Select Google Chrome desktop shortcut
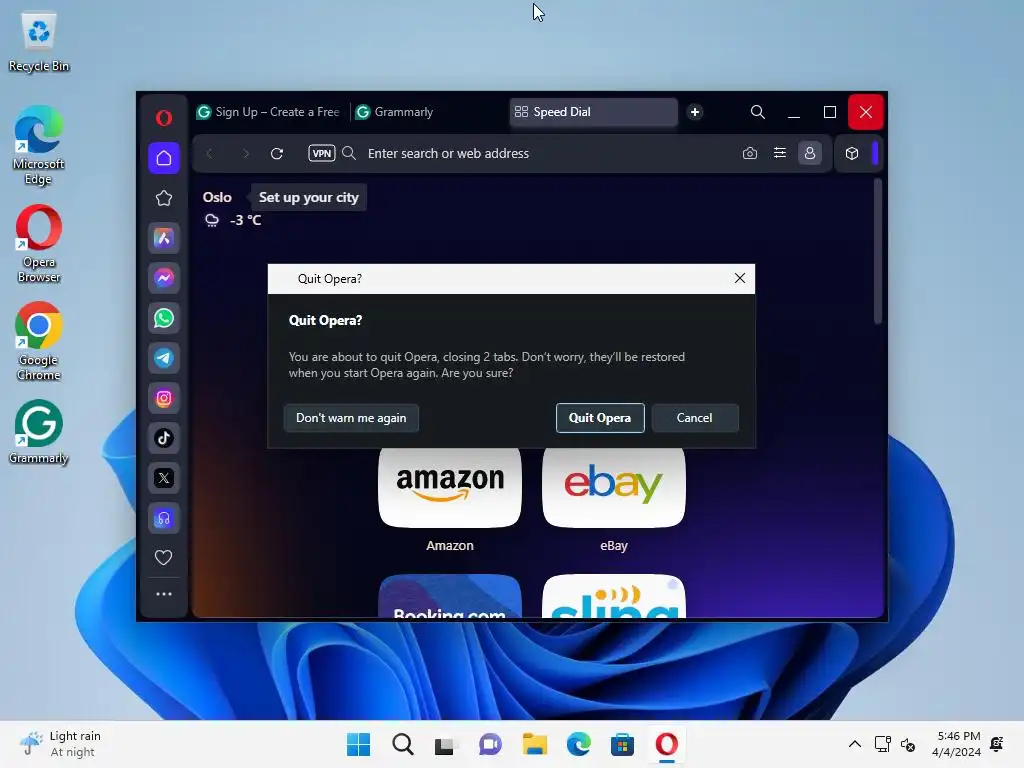The image size is (1024, 768). [39, 342]
